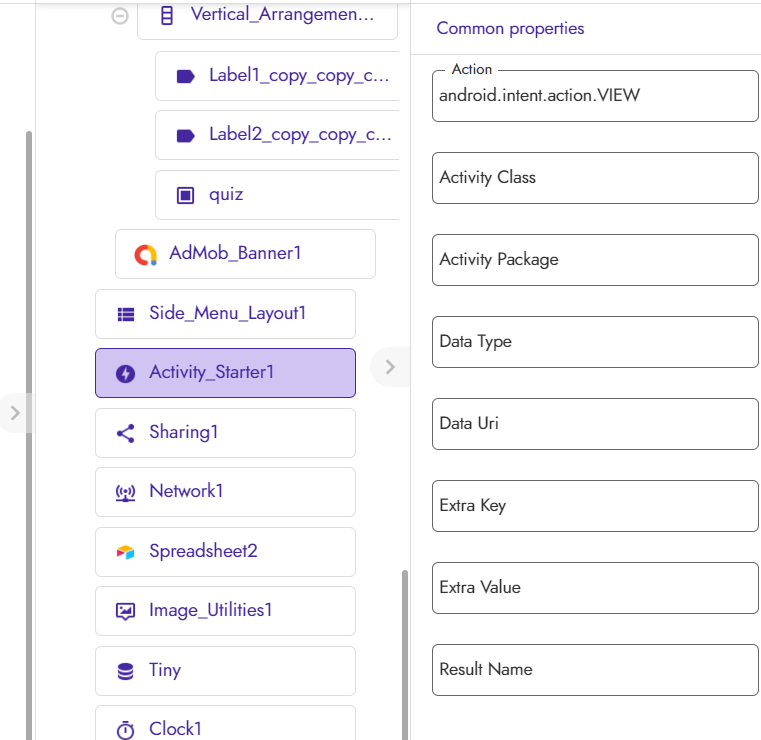Viewport: 761px width, 740px height.
Task: Focus the Data Uri text field
Action: [595, 424]
